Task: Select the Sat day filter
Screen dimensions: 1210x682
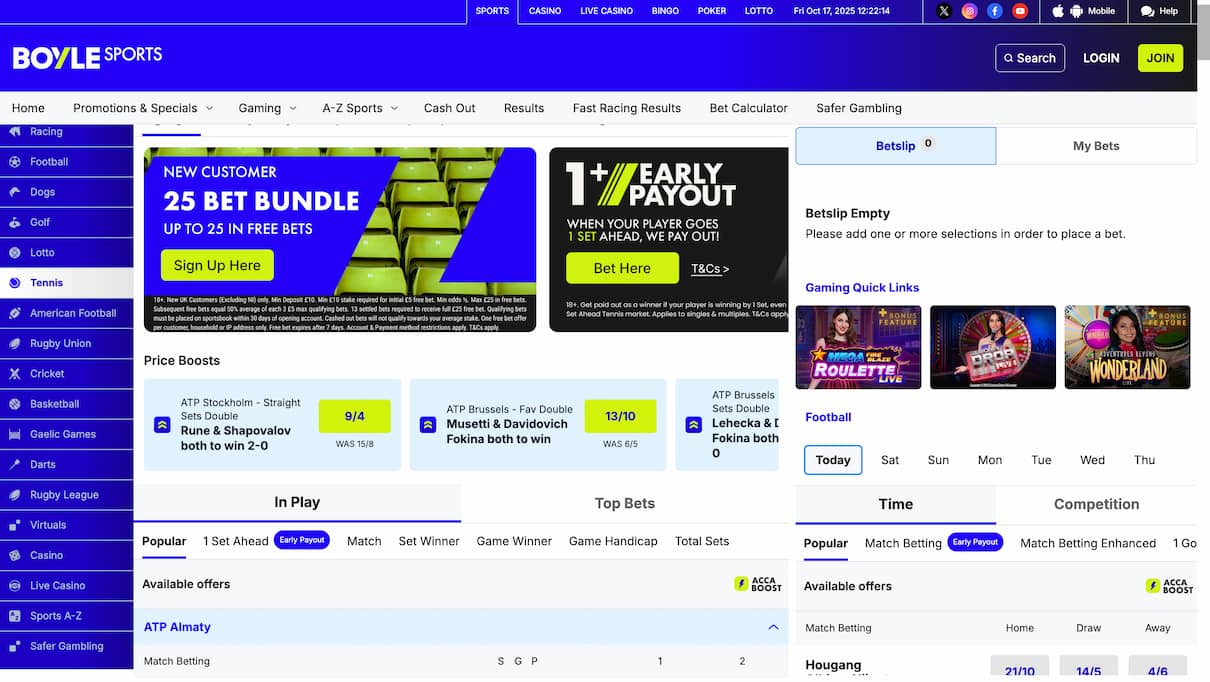Action: pyautogui.click(x=889, y=459)
